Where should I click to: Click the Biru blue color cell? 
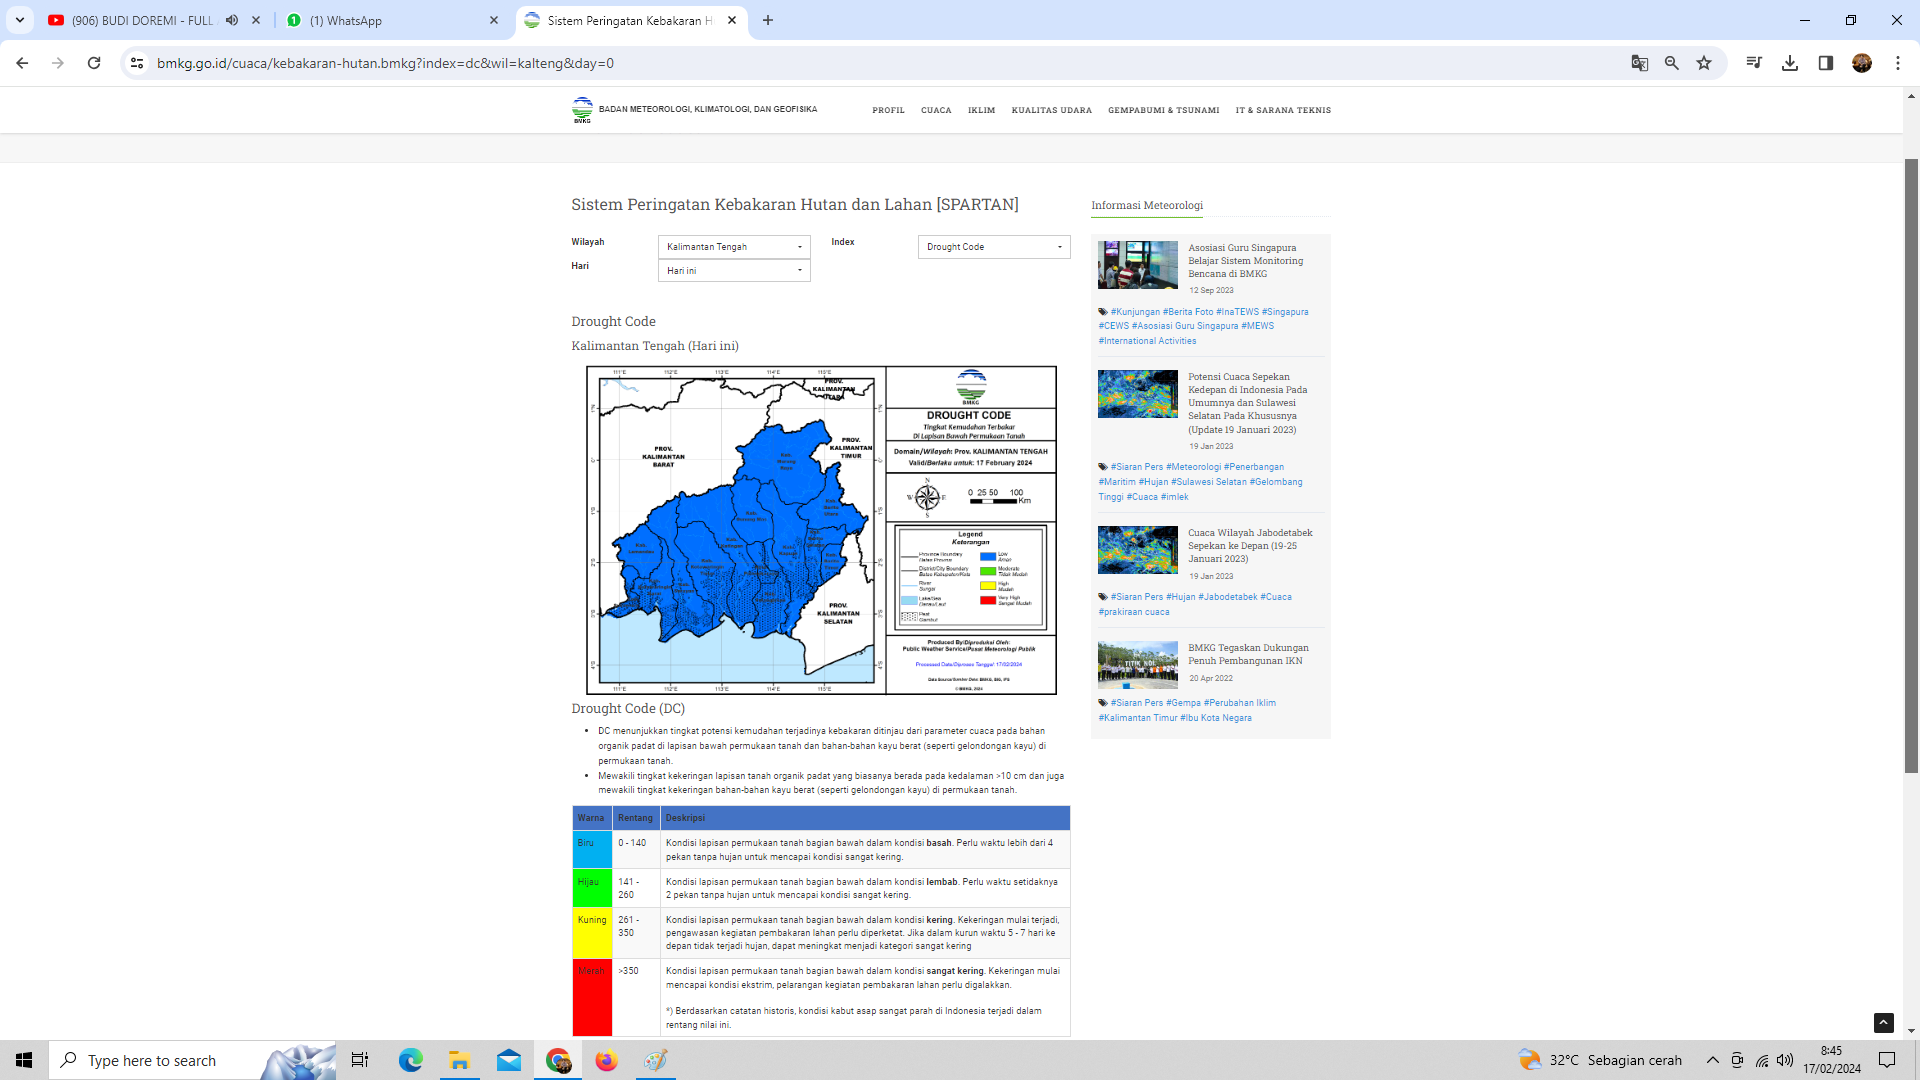point(592,850)
